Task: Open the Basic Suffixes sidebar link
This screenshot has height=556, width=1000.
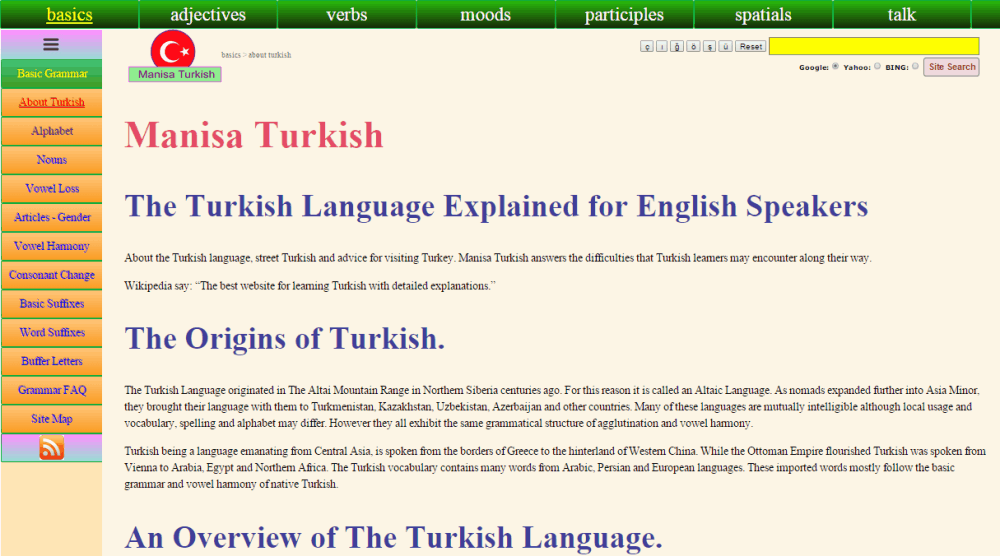Action: click(x=52, y=304)
